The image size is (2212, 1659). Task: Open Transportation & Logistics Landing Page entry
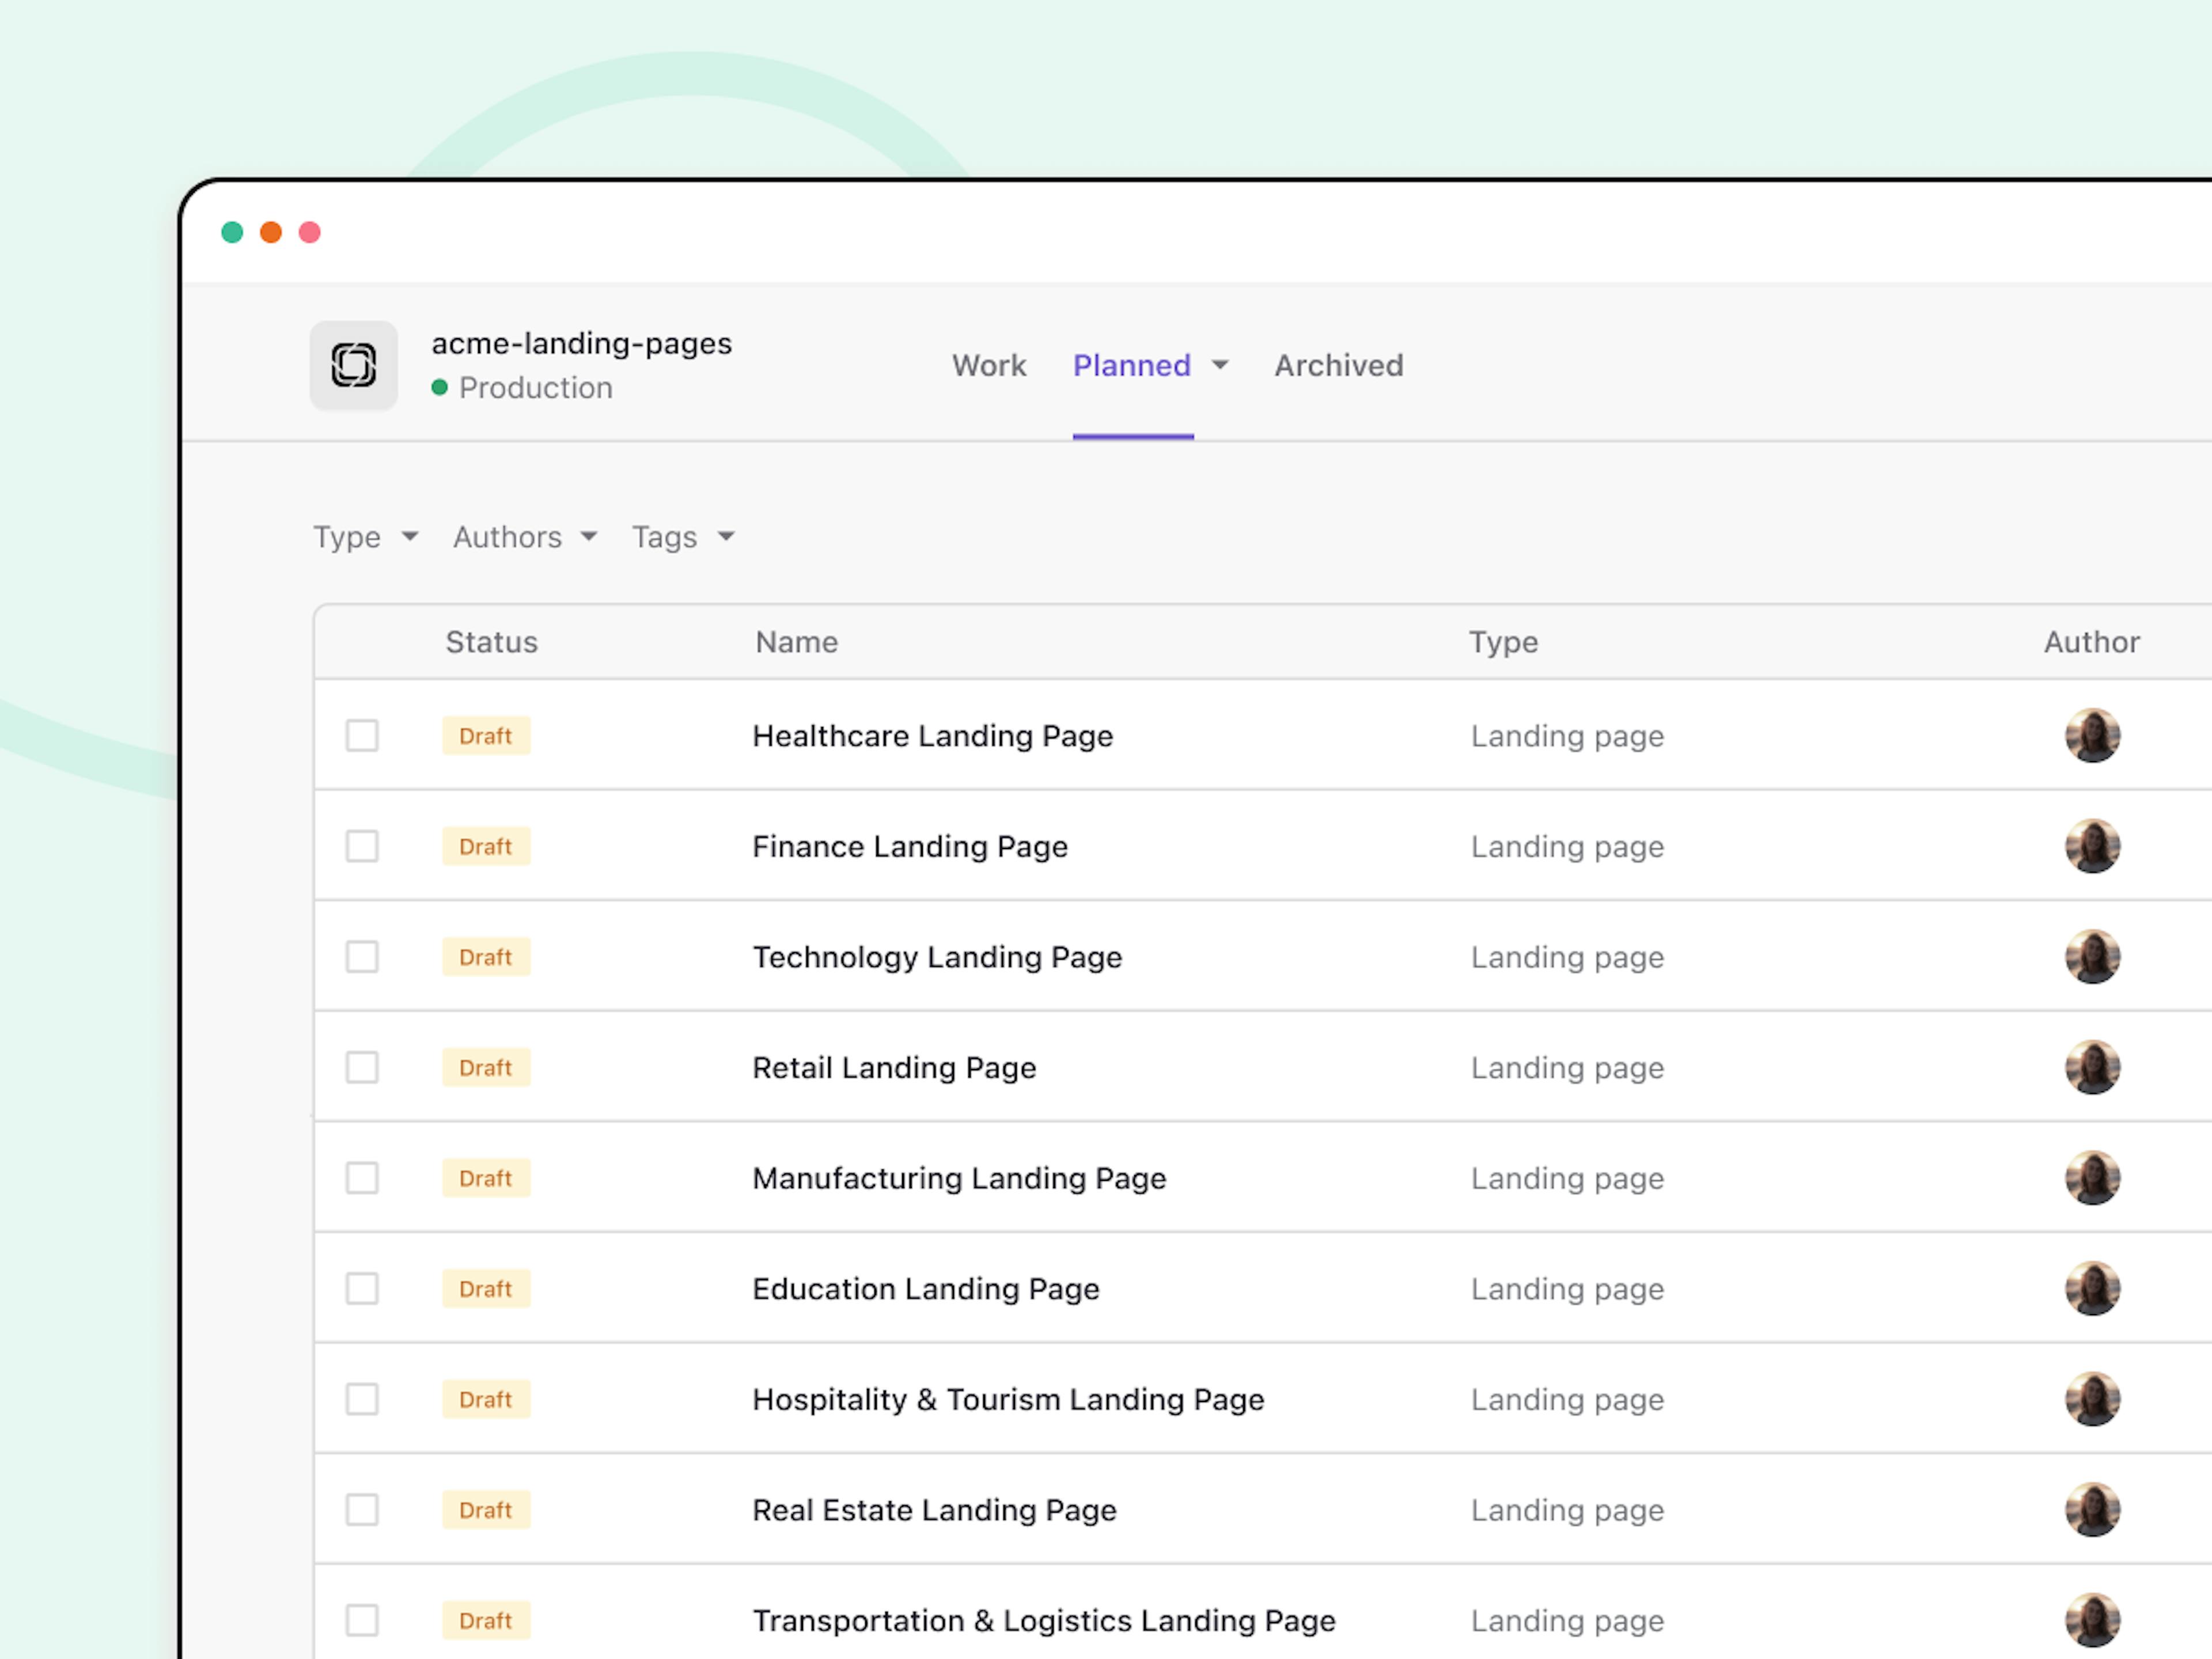1043,1620
